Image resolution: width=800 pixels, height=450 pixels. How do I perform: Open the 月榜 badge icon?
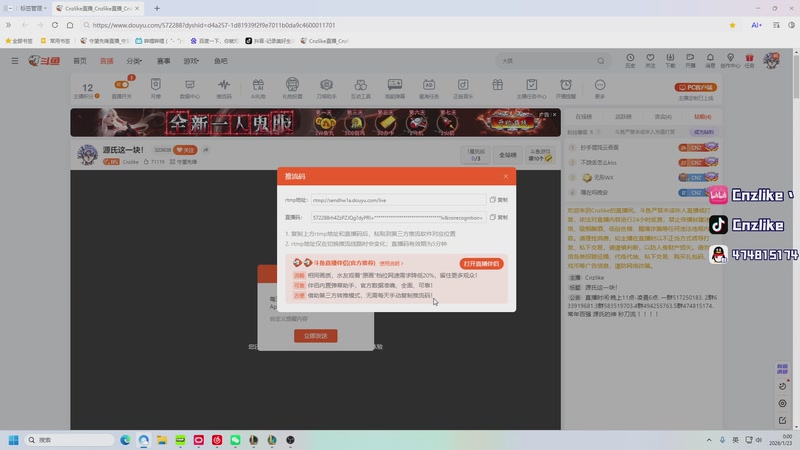click(x=156, y=88)
